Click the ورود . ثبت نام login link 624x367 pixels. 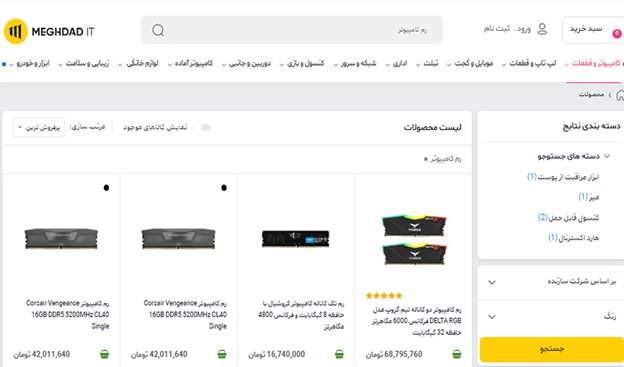click(507, 29)
